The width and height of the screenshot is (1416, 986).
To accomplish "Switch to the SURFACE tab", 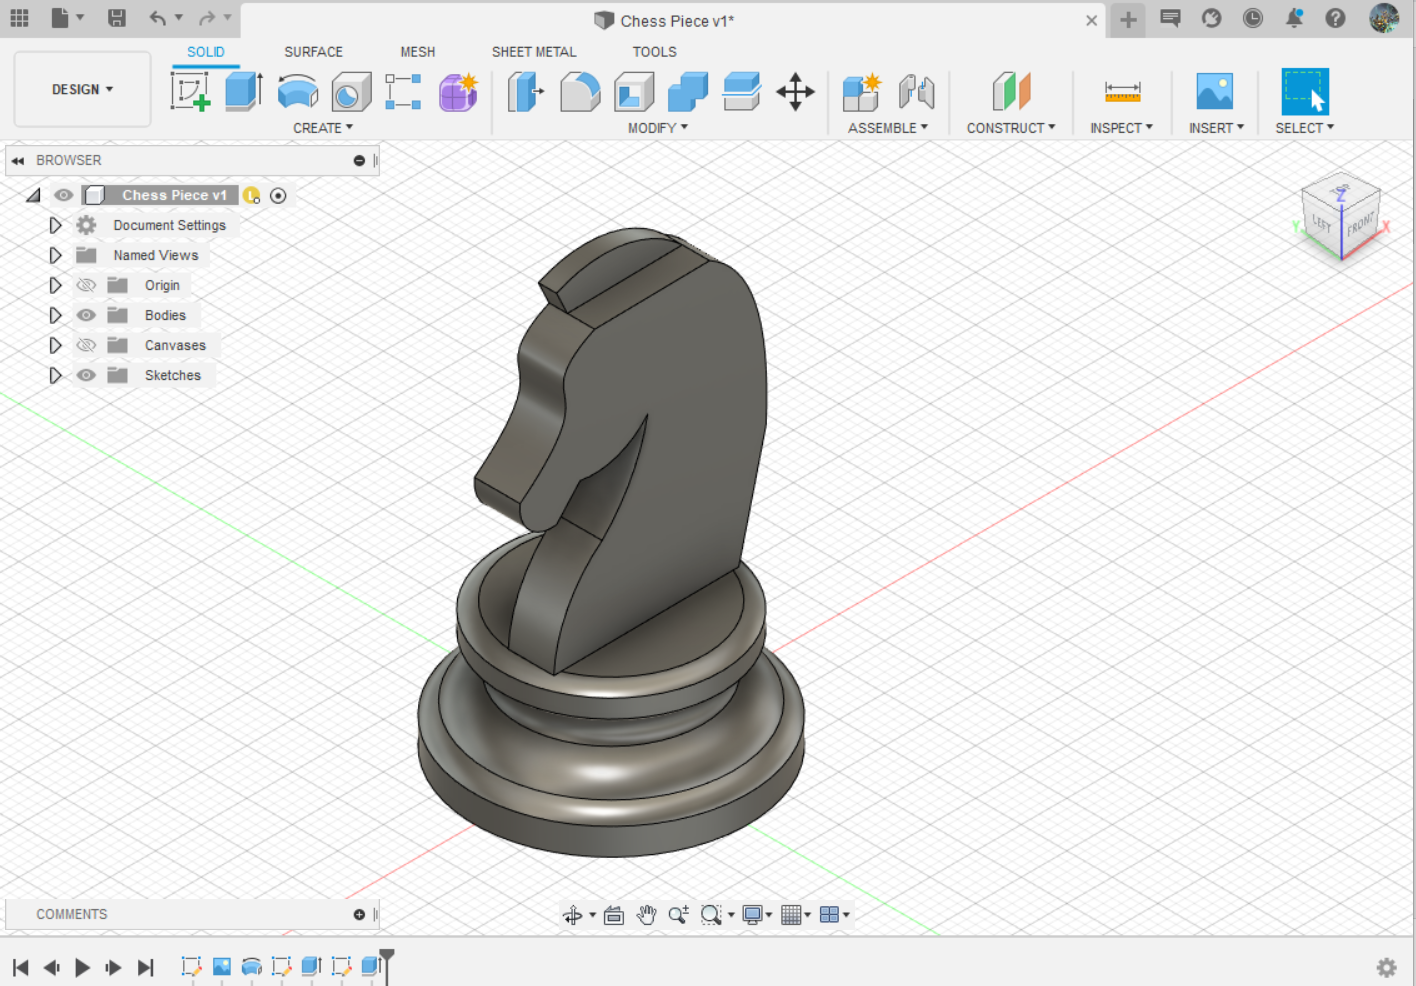I will 313,52.
